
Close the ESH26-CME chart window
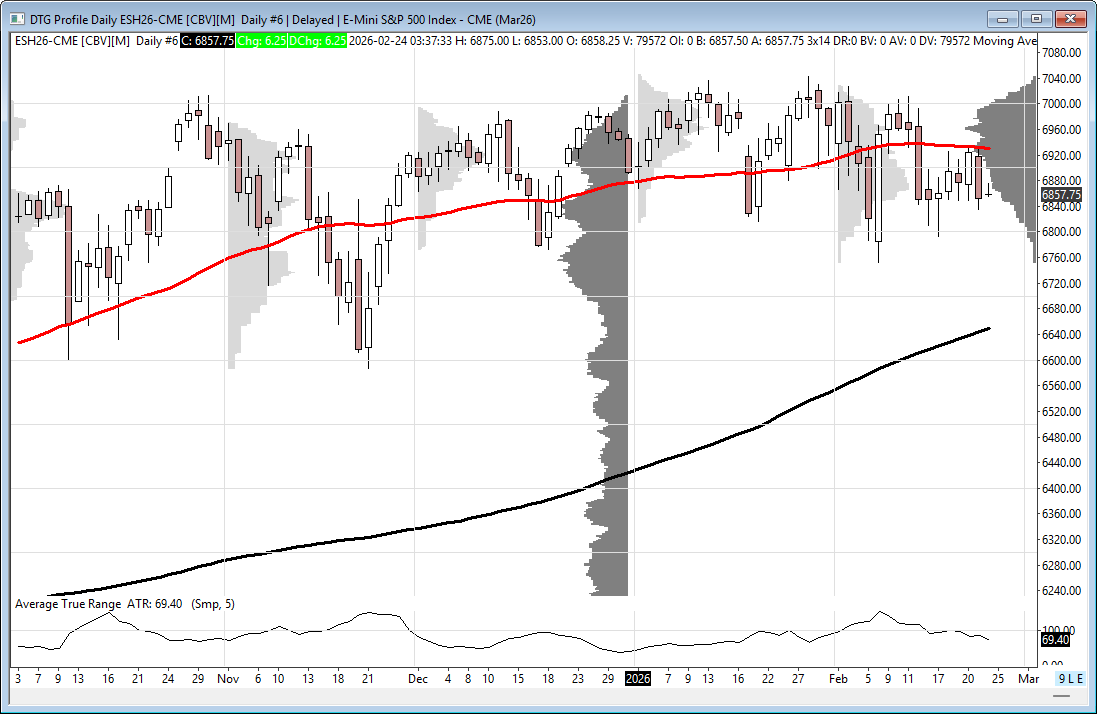click(x=1070, y=18)
